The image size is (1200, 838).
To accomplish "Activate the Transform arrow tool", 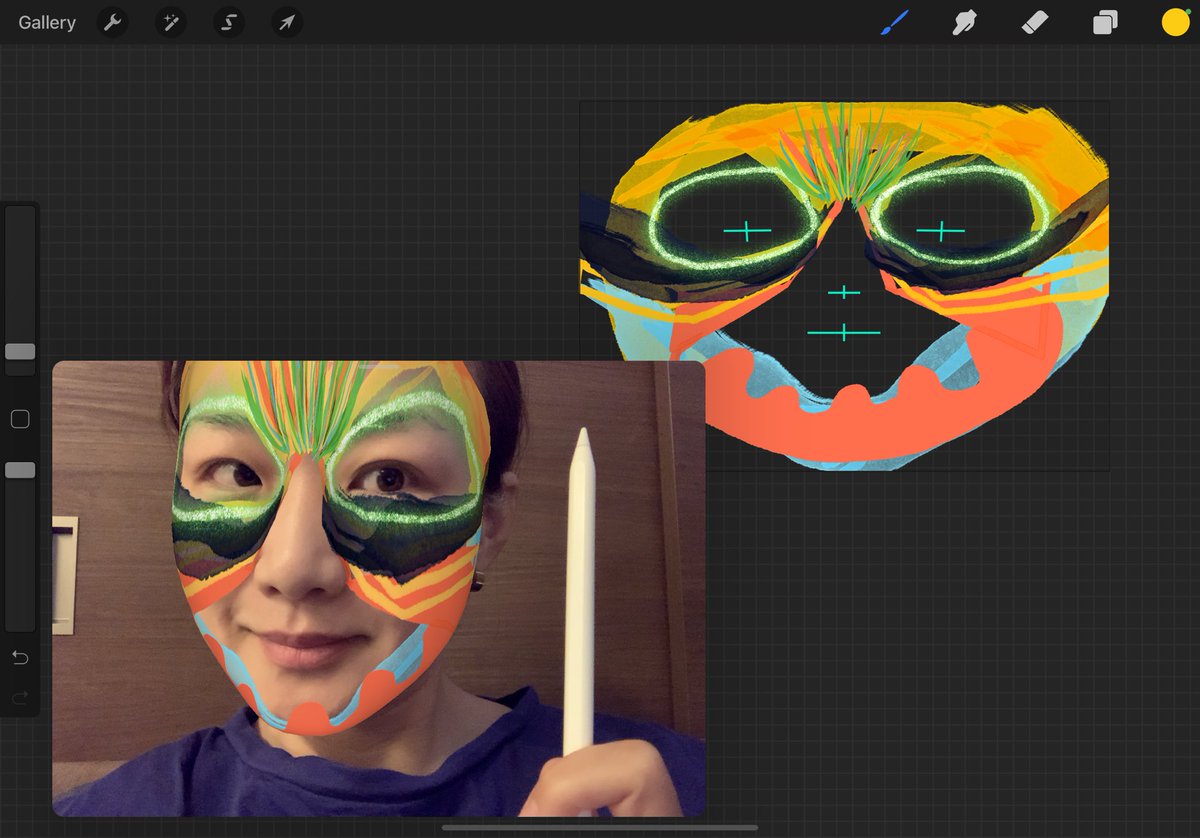I will (x=287, y=22).
